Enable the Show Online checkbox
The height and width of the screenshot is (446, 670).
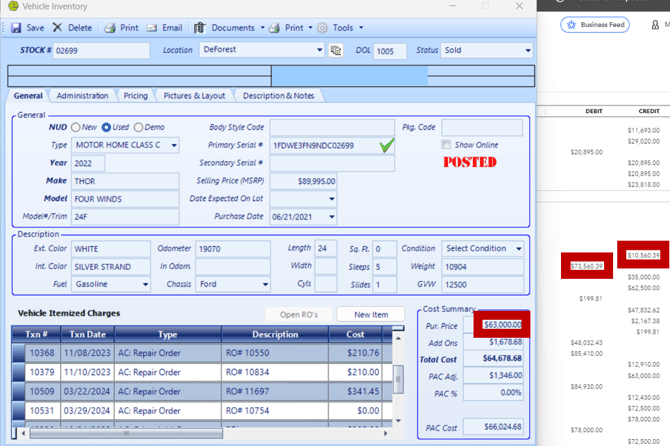[x=446, y=145]
